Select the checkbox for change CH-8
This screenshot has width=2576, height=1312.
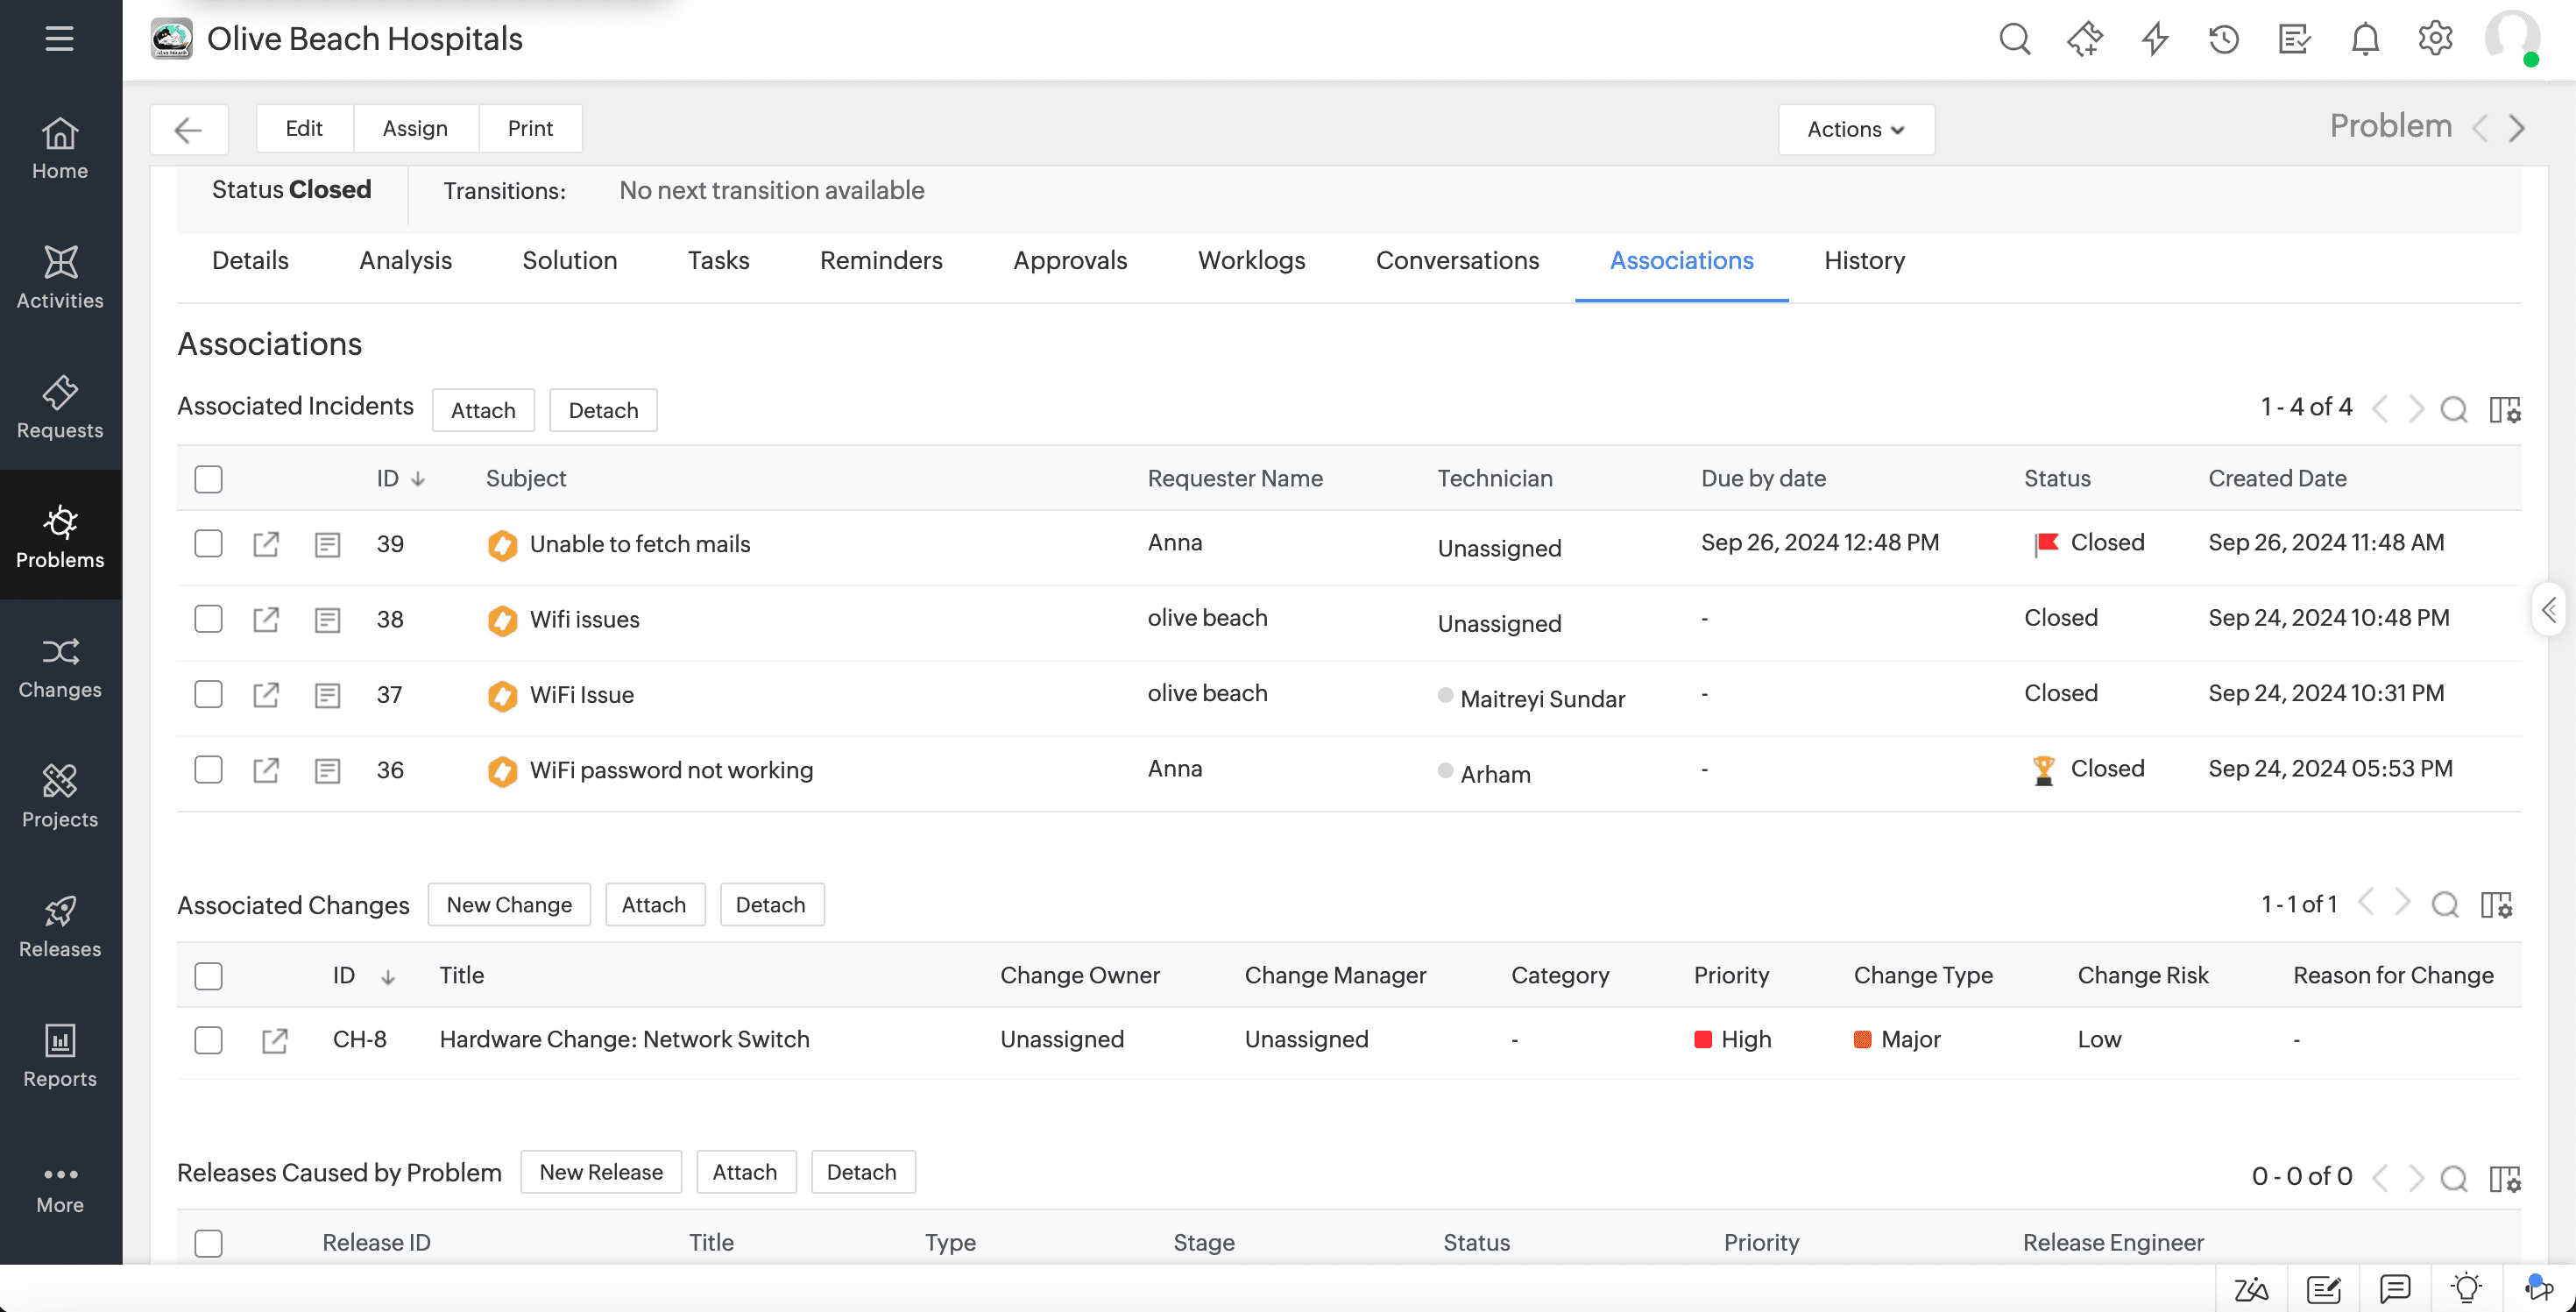click(x=208, y=1040)
